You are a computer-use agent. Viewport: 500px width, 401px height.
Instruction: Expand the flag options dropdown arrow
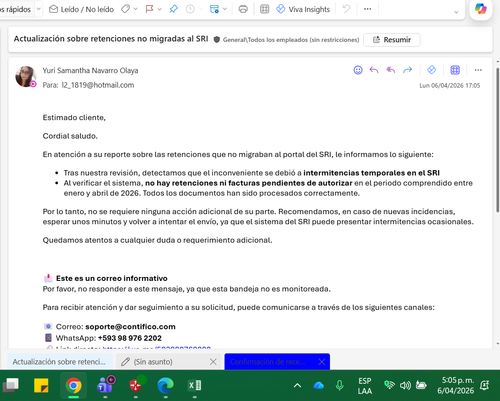160,9
